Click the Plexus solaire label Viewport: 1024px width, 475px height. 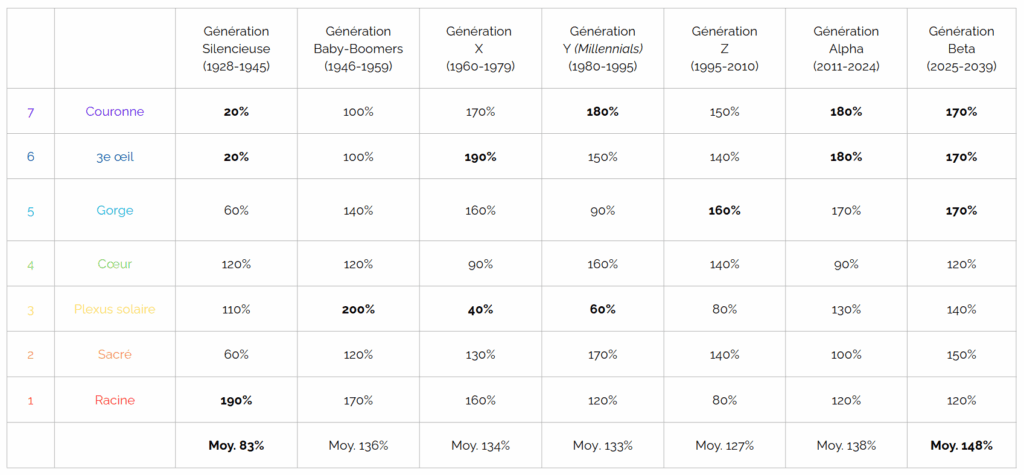pyautogui.click(x=115, y=310)
